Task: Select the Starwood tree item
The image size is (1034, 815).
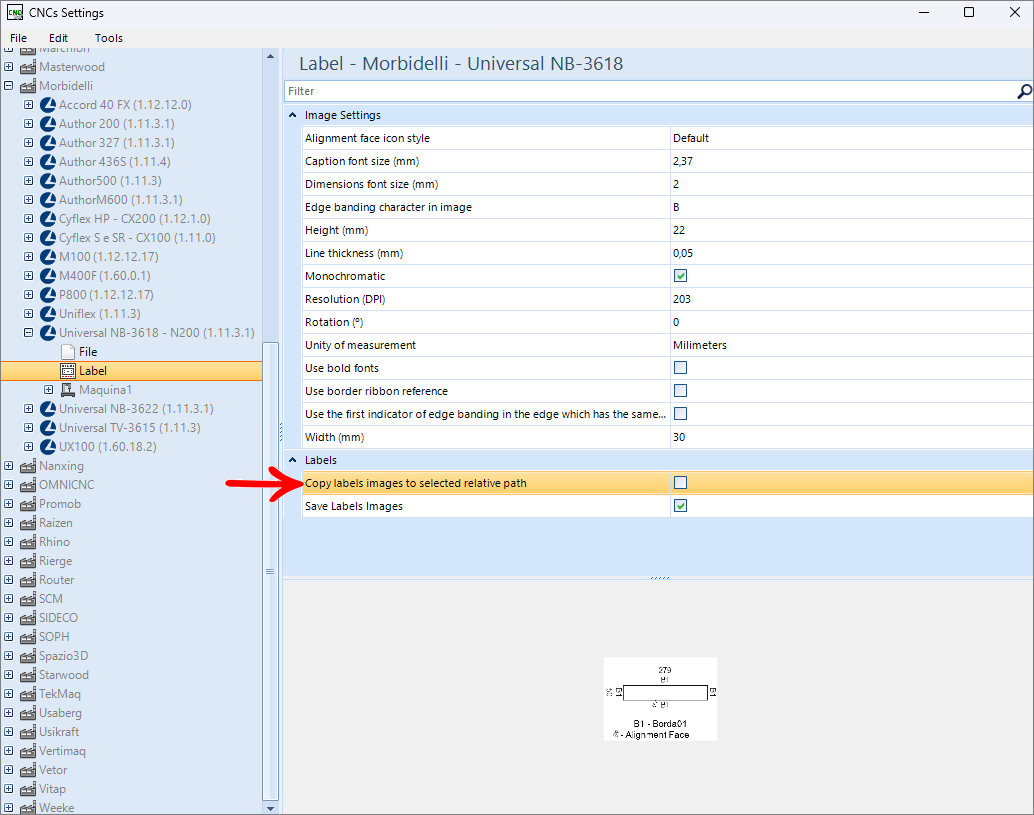Action: pos(63,675)
